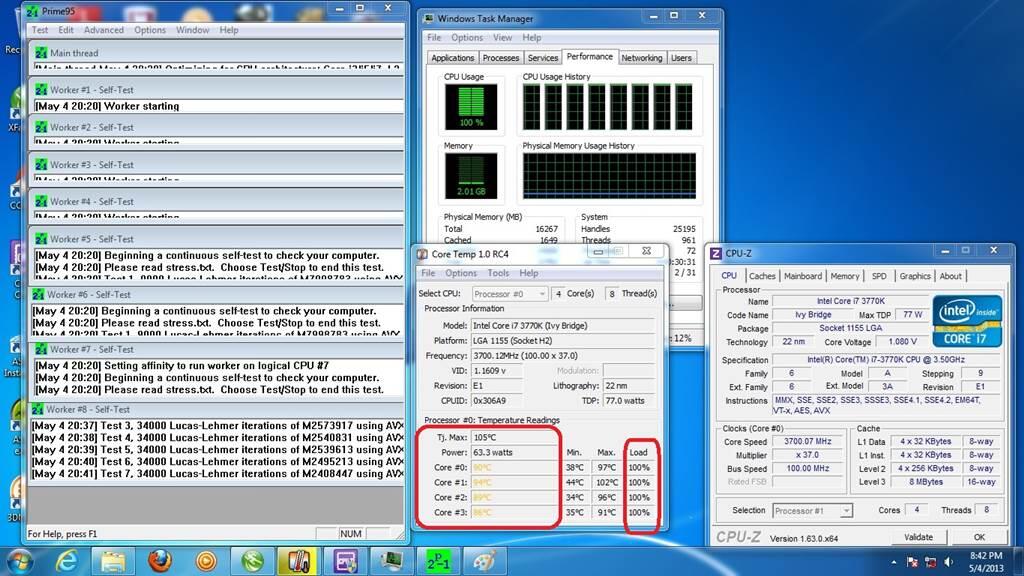Open the Windows Start menu orb

[20, 561]
